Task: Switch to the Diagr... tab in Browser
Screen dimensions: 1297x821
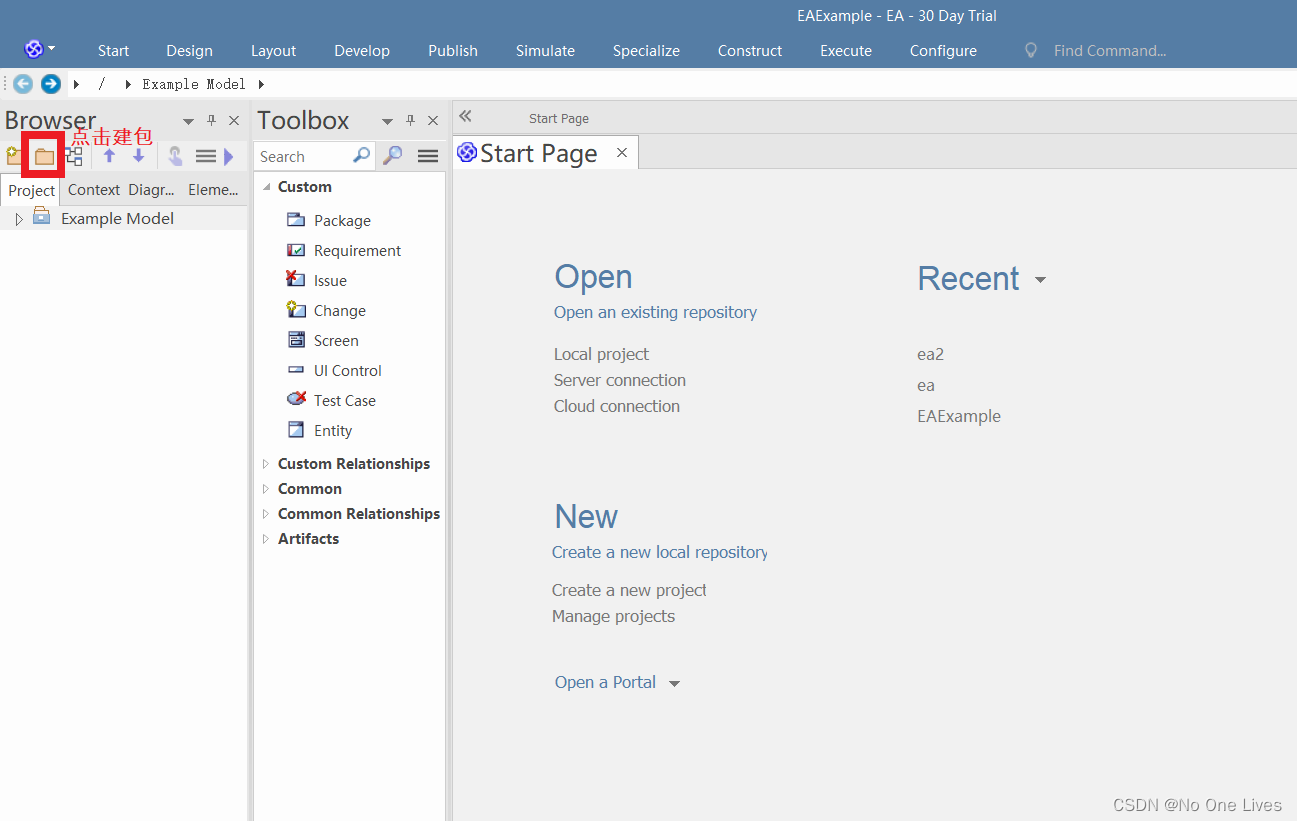Action: pos(152,189)
